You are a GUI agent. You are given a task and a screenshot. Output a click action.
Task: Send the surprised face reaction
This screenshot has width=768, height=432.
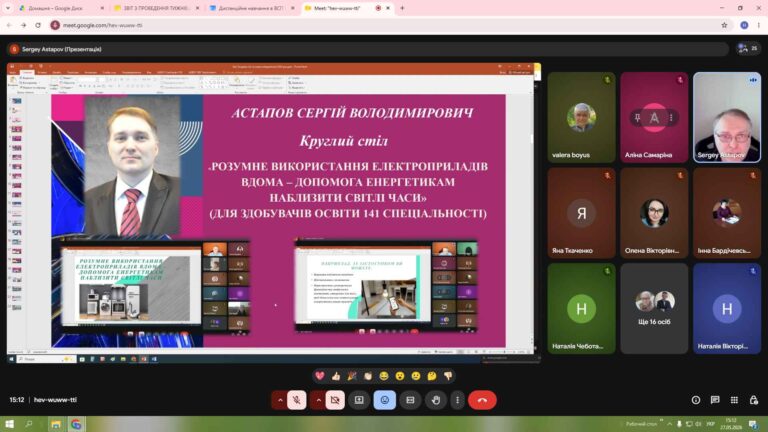click(x=400, y=376)
